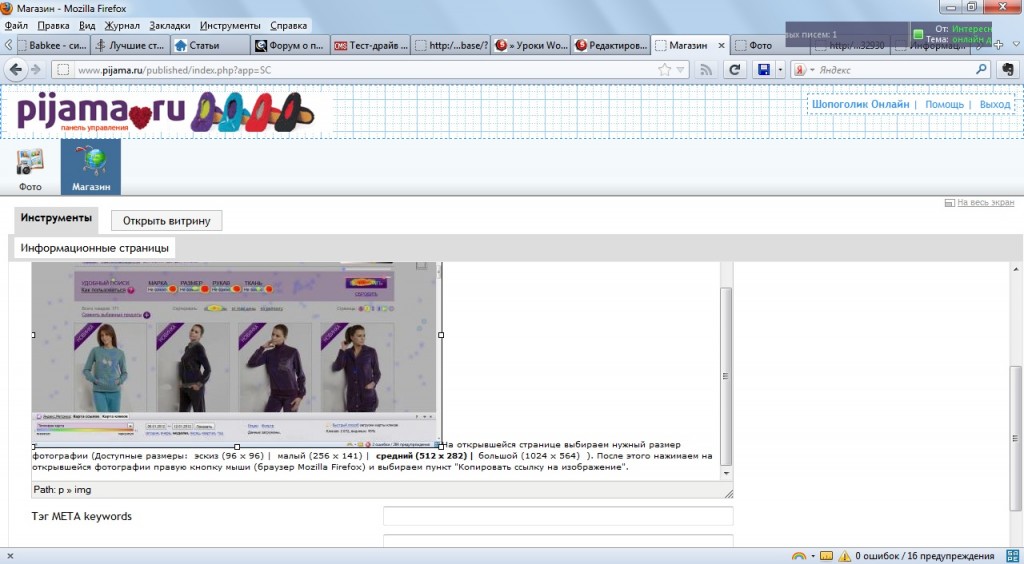Switch to the http:/...base/? browser tab
1024x564 pixels.
click(x=451, y=45)
